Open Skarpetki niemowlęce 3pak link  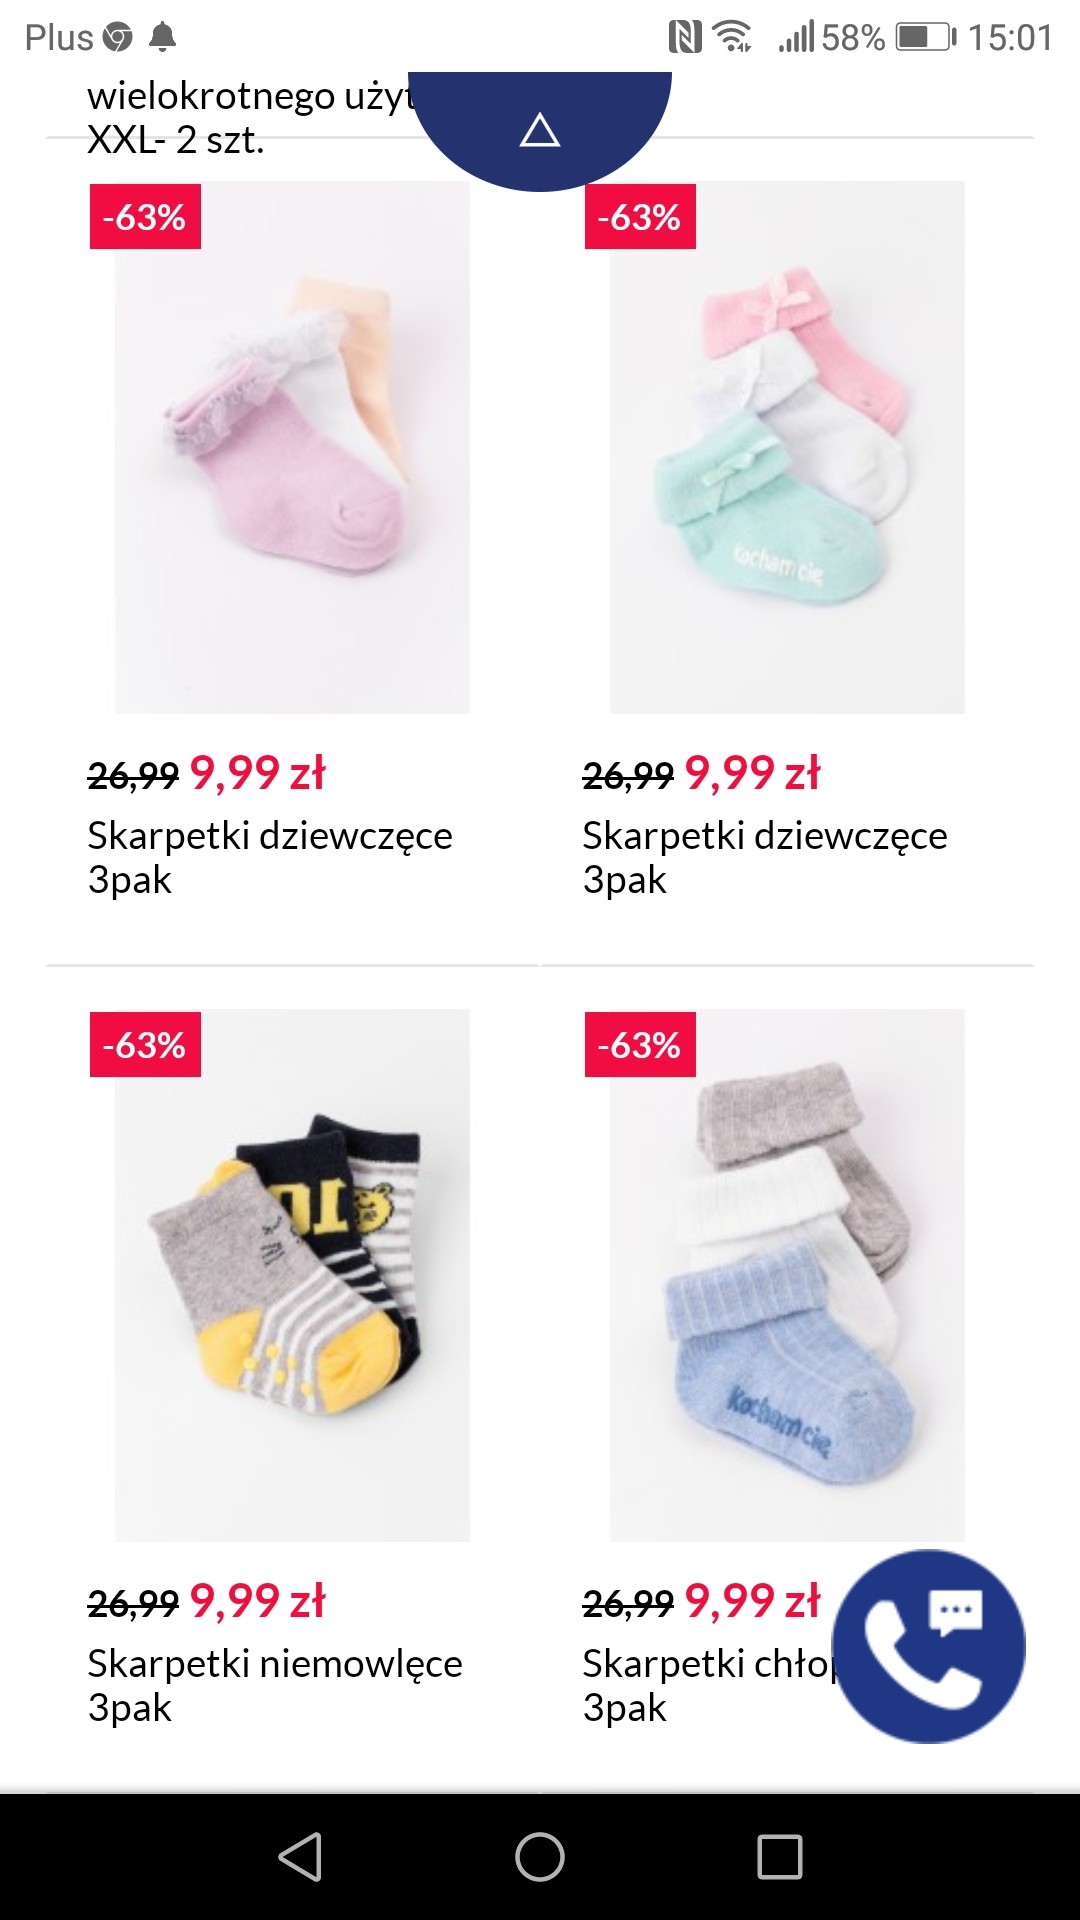(x=275, y=1686)
